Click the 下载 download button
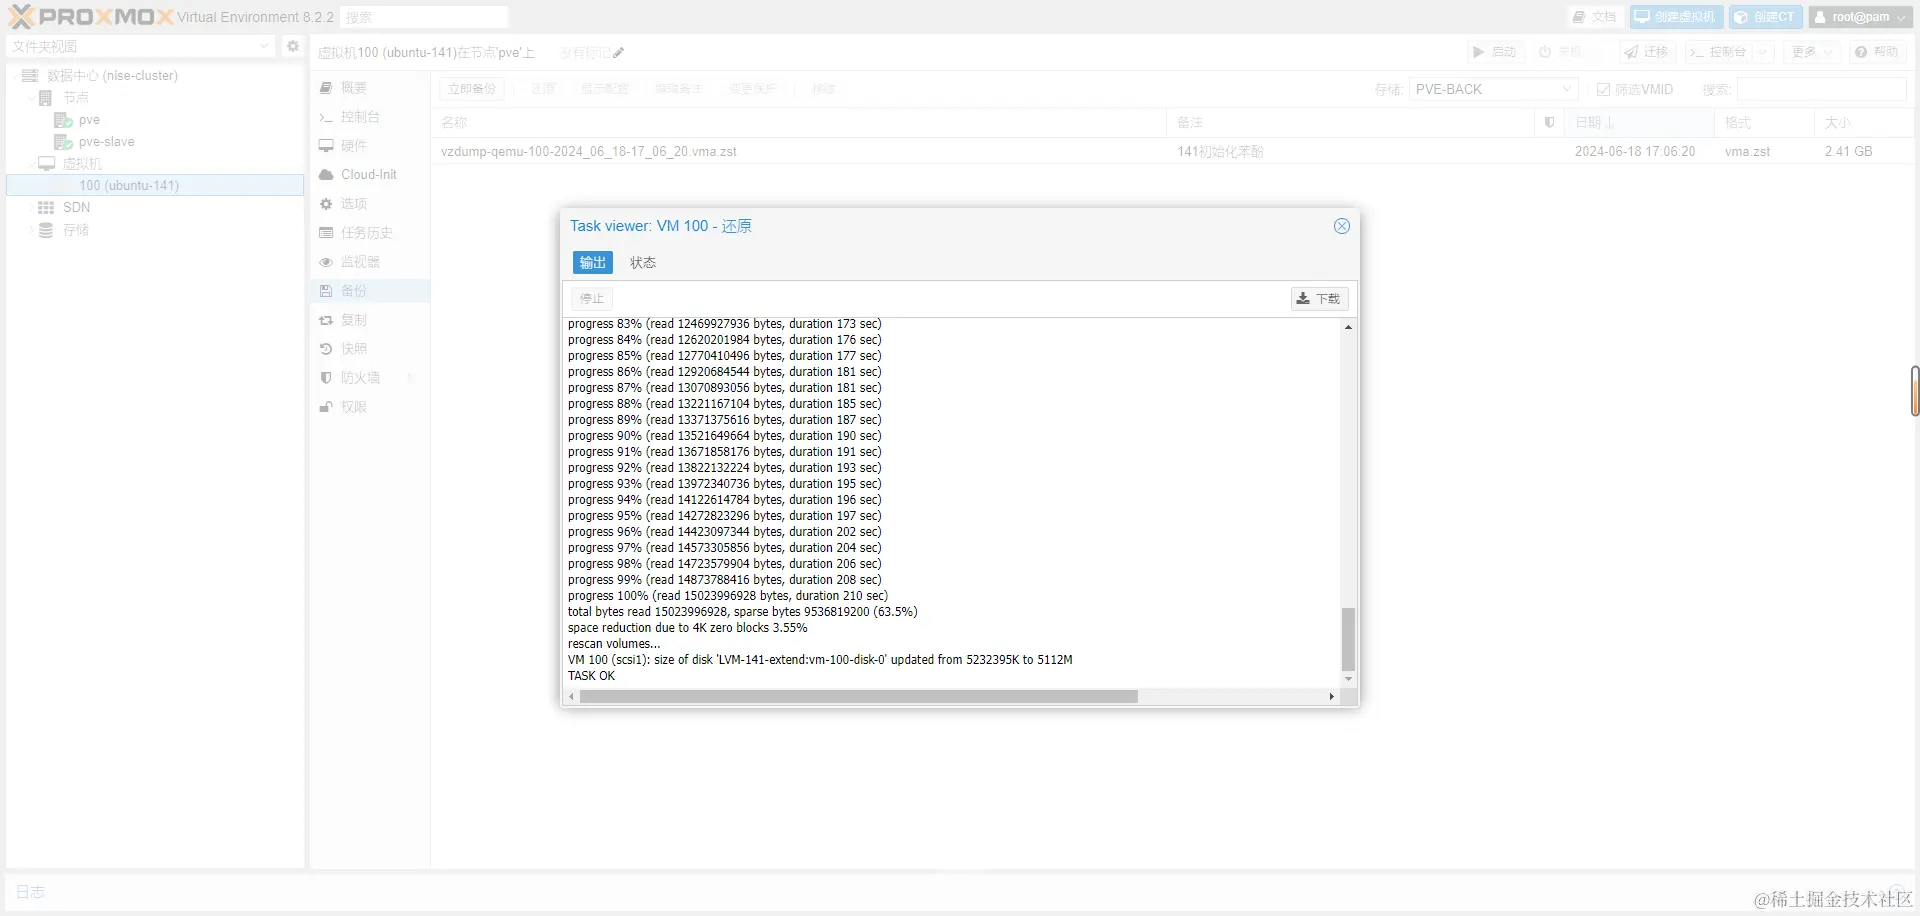The height and width of the screenshot is (916, 1920). 1319,298
